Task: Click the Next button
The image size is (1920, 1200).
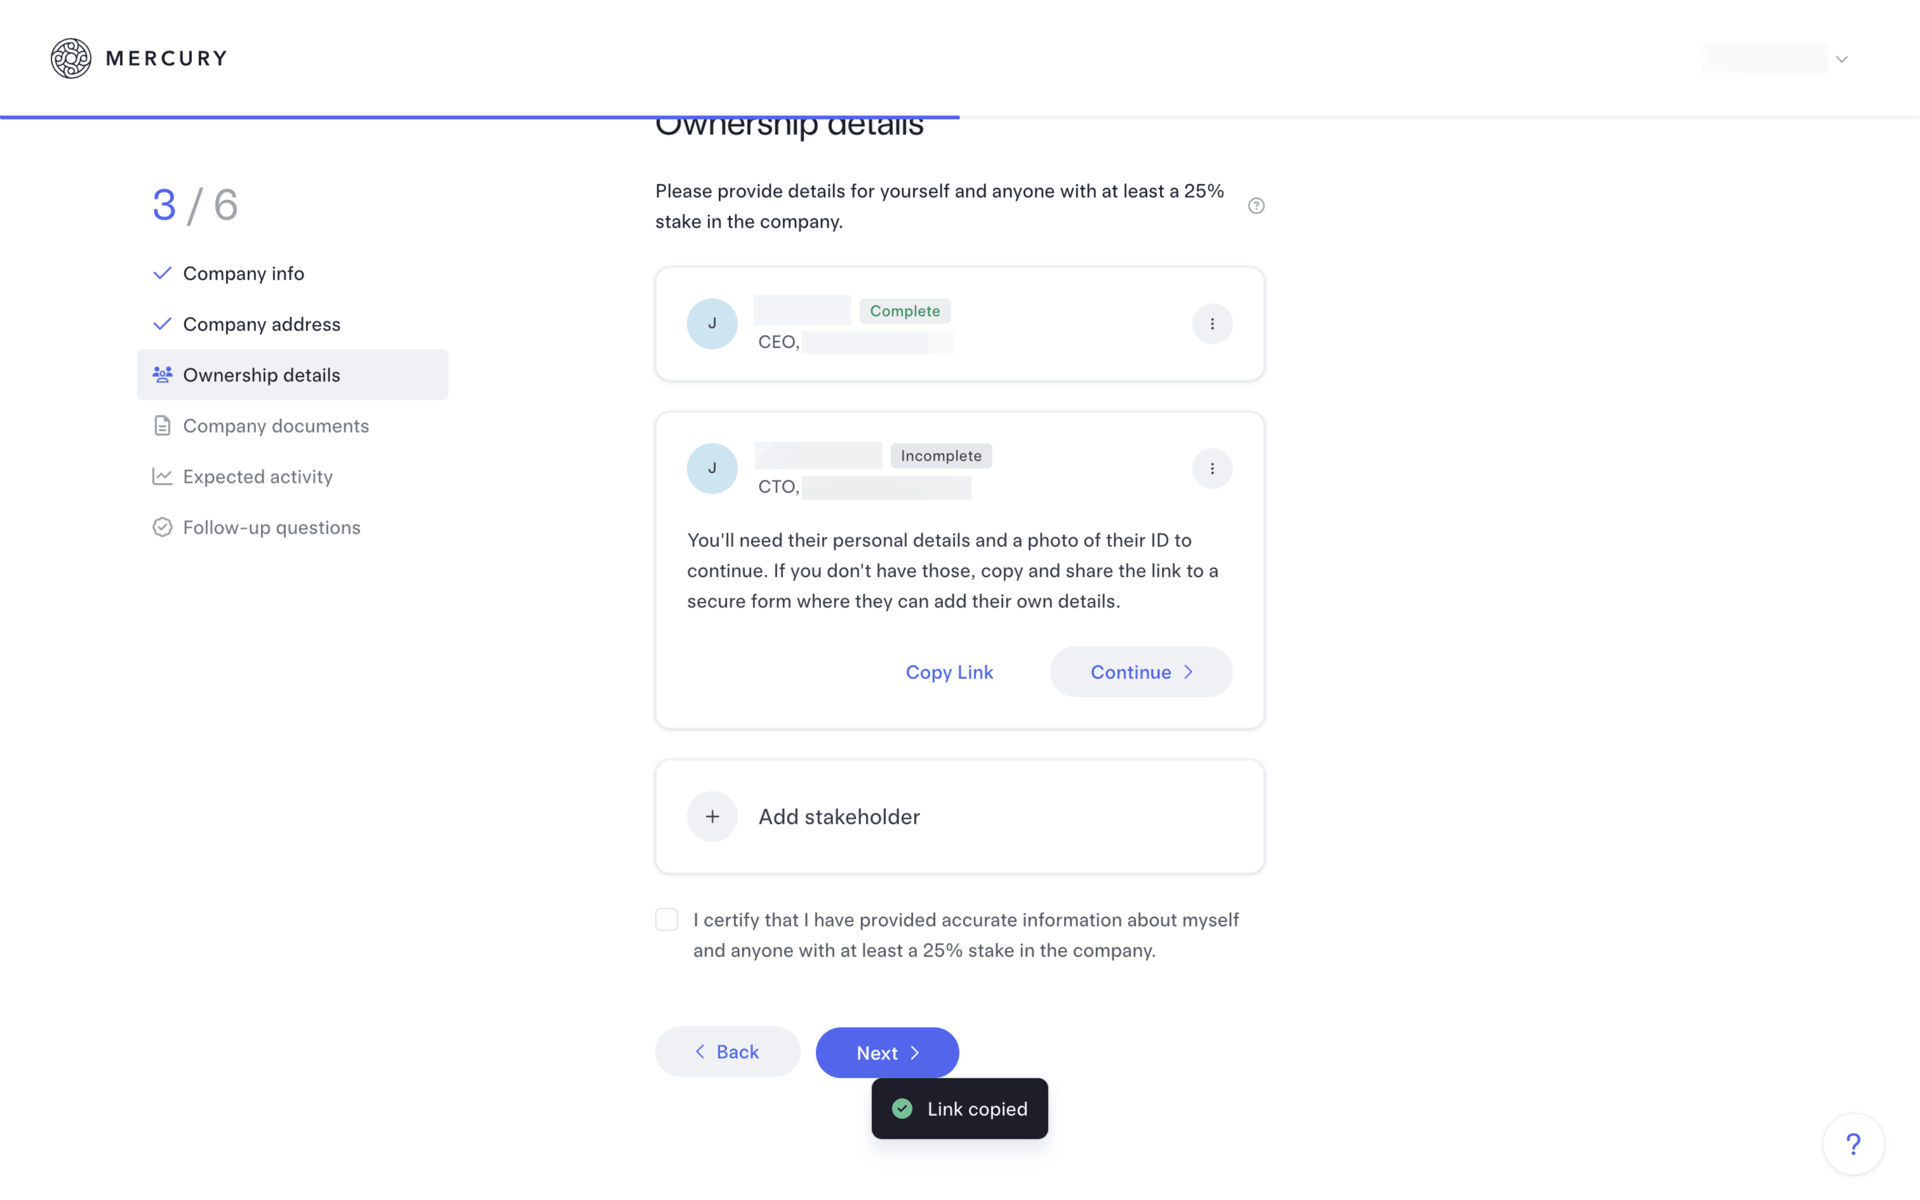Action: tap(887, 1053)
